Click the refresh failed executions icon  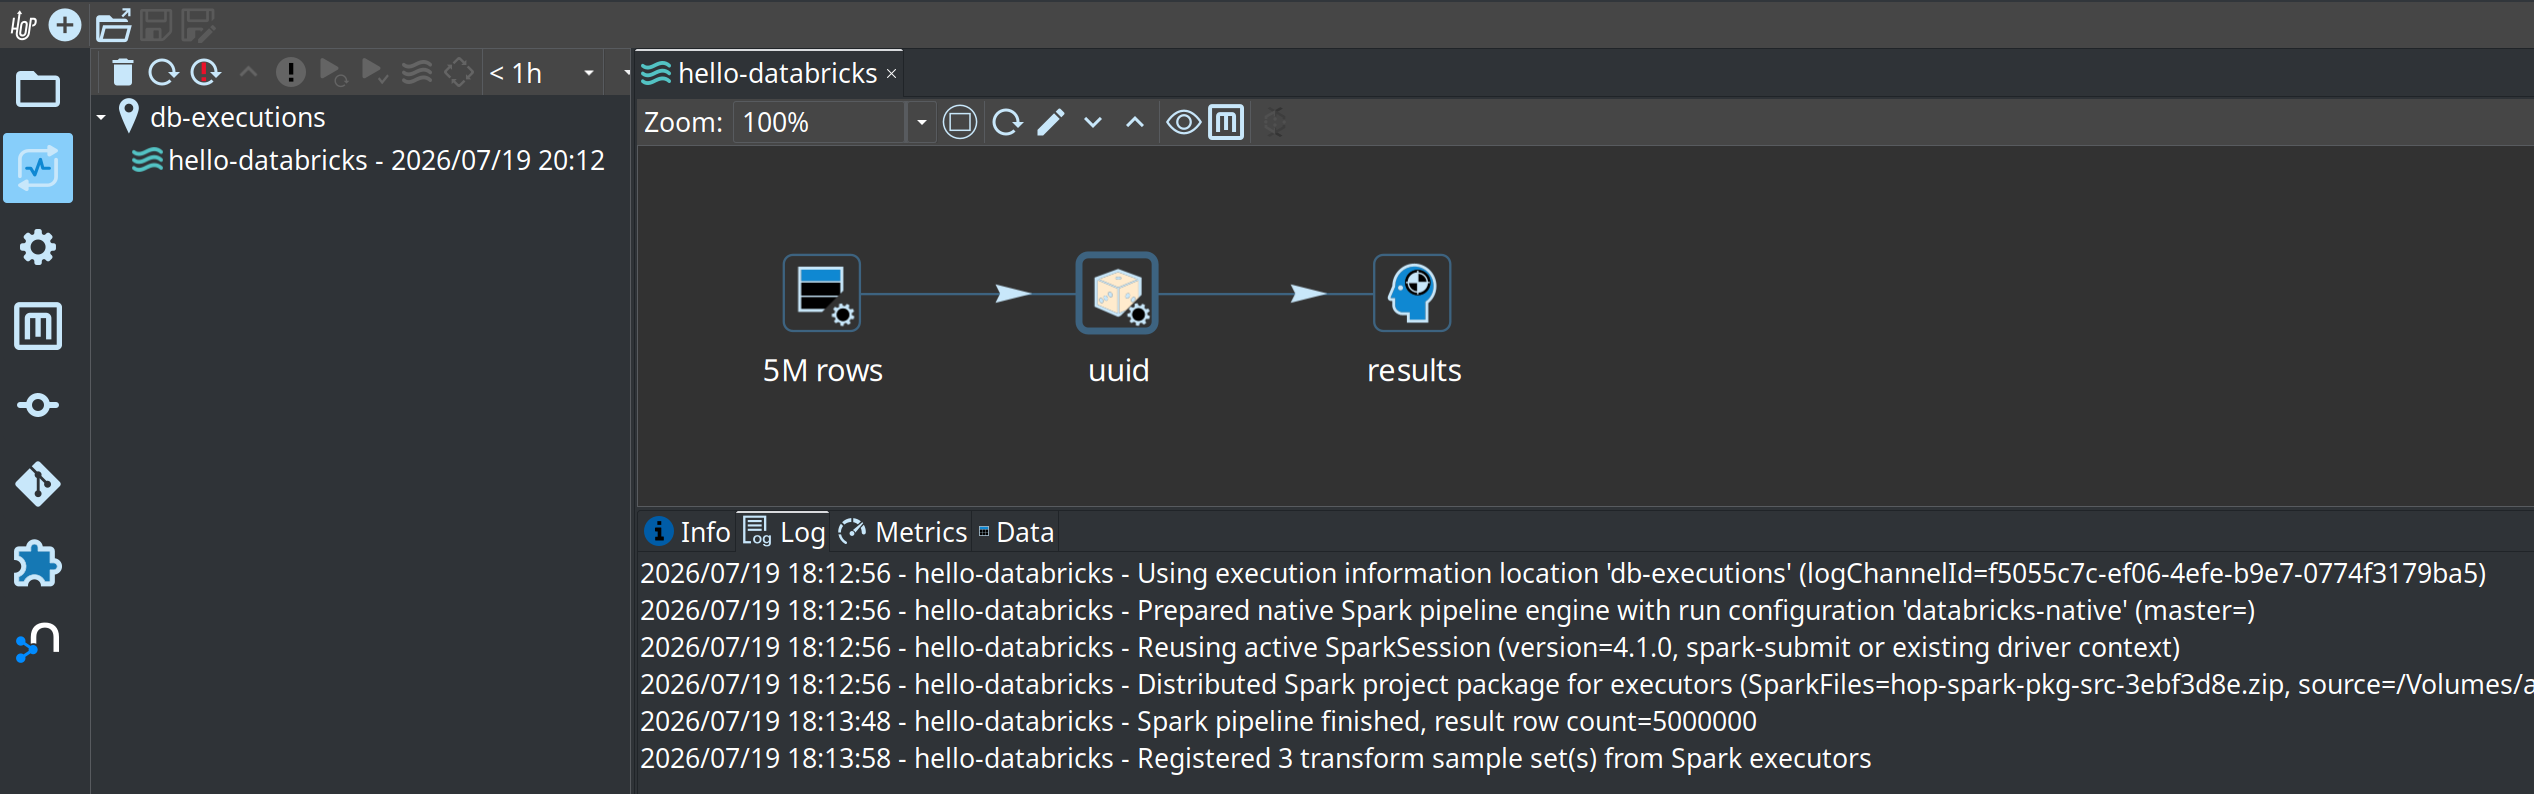point(205,72)
